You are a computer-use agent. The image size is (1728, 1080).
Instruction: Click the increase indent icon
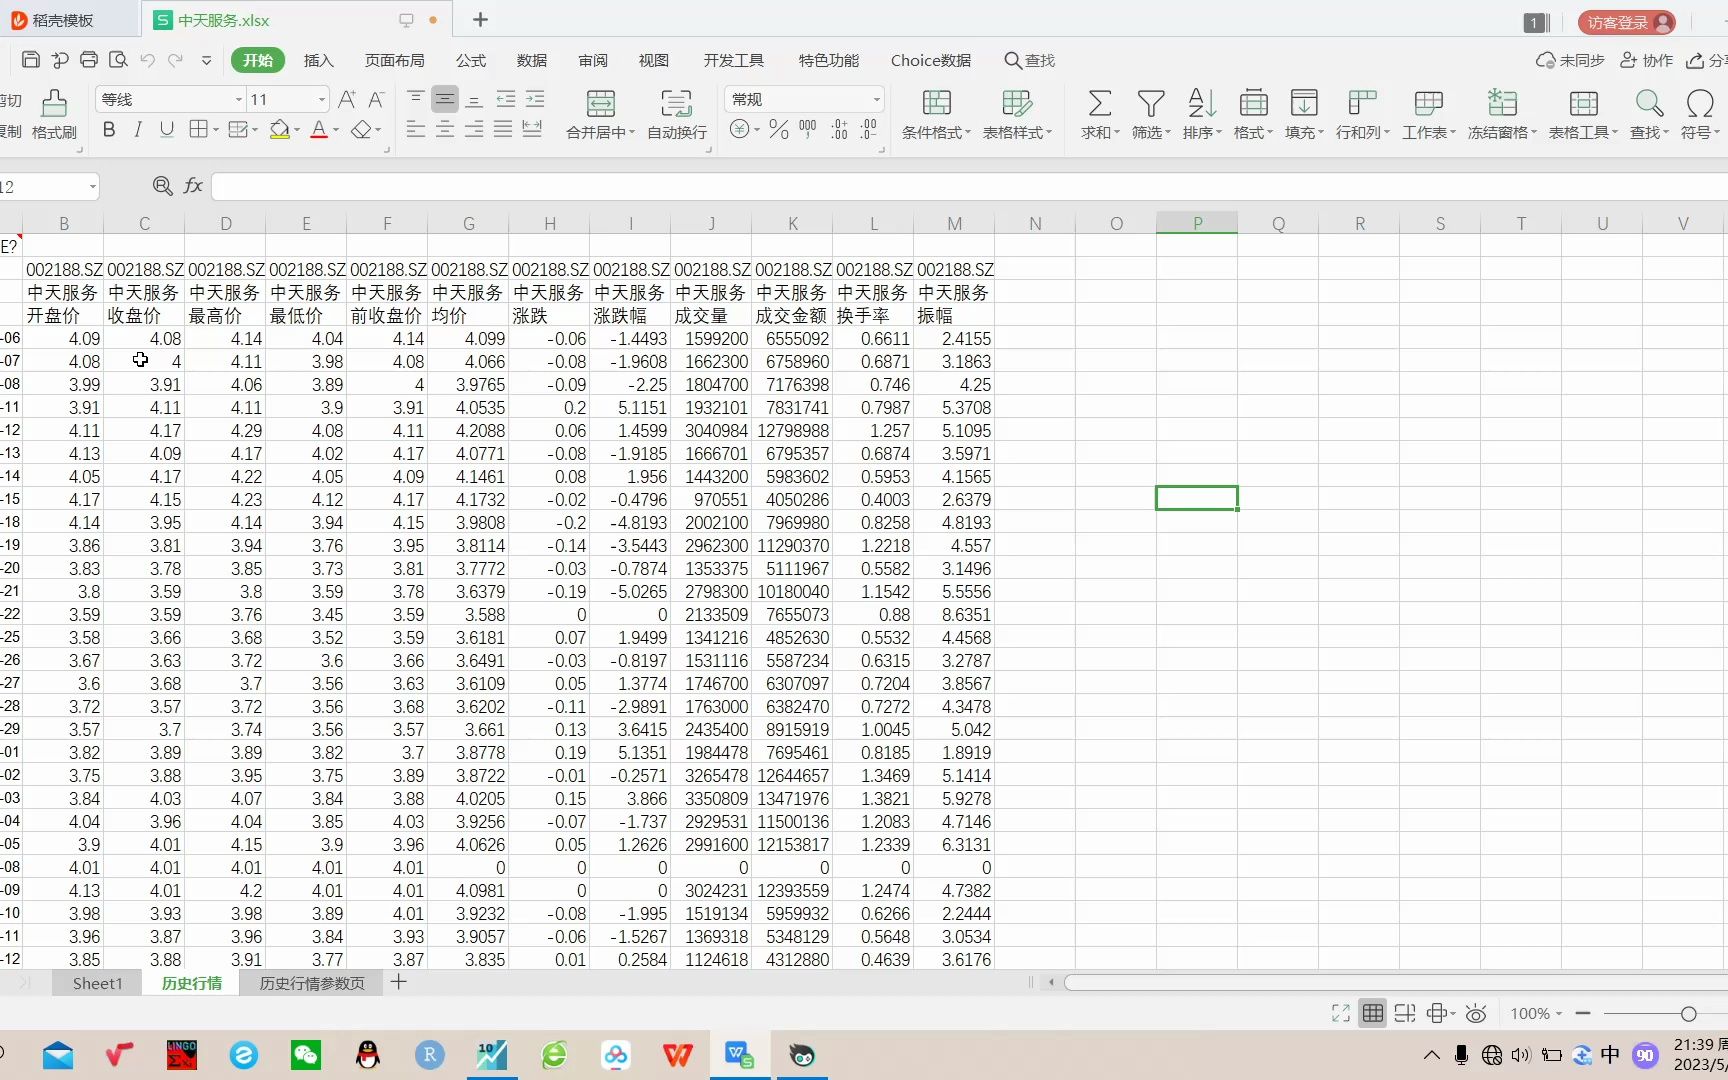point(535,99)
